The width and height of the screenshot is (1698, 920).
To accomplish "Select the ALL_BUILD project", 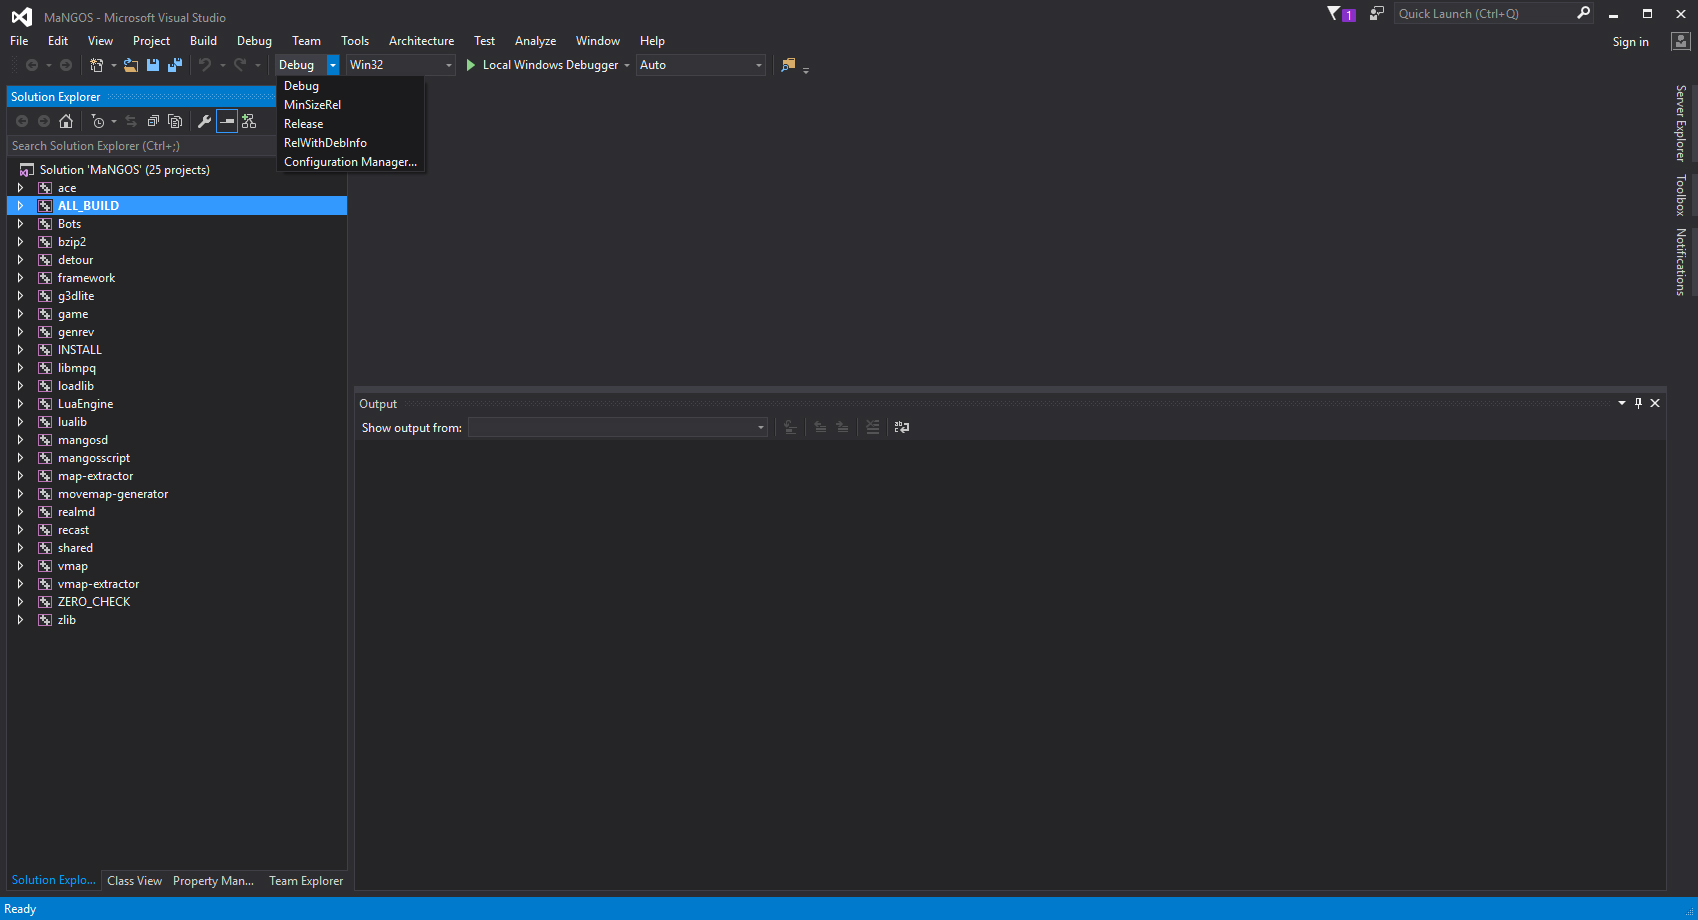I will [177, 206].
